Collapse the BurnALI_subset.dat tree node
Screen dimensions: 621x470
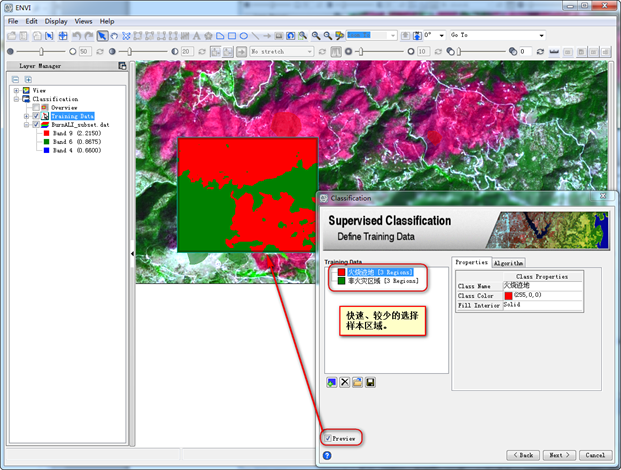[26, 124]
